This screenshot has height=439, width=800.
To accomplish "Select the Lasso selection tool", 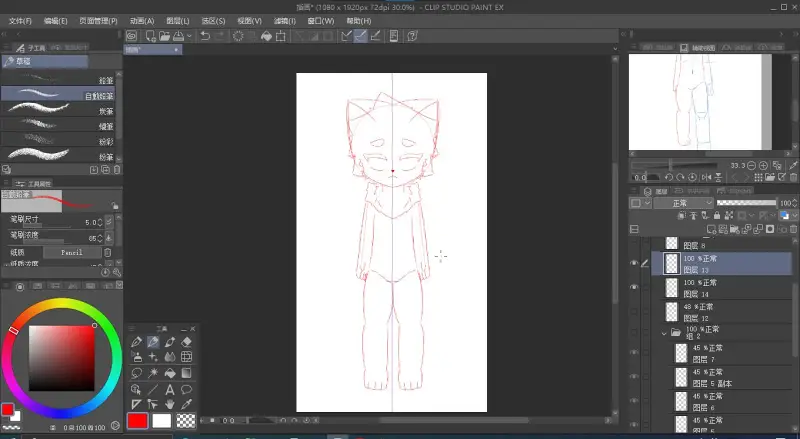I will coord(136,373).
